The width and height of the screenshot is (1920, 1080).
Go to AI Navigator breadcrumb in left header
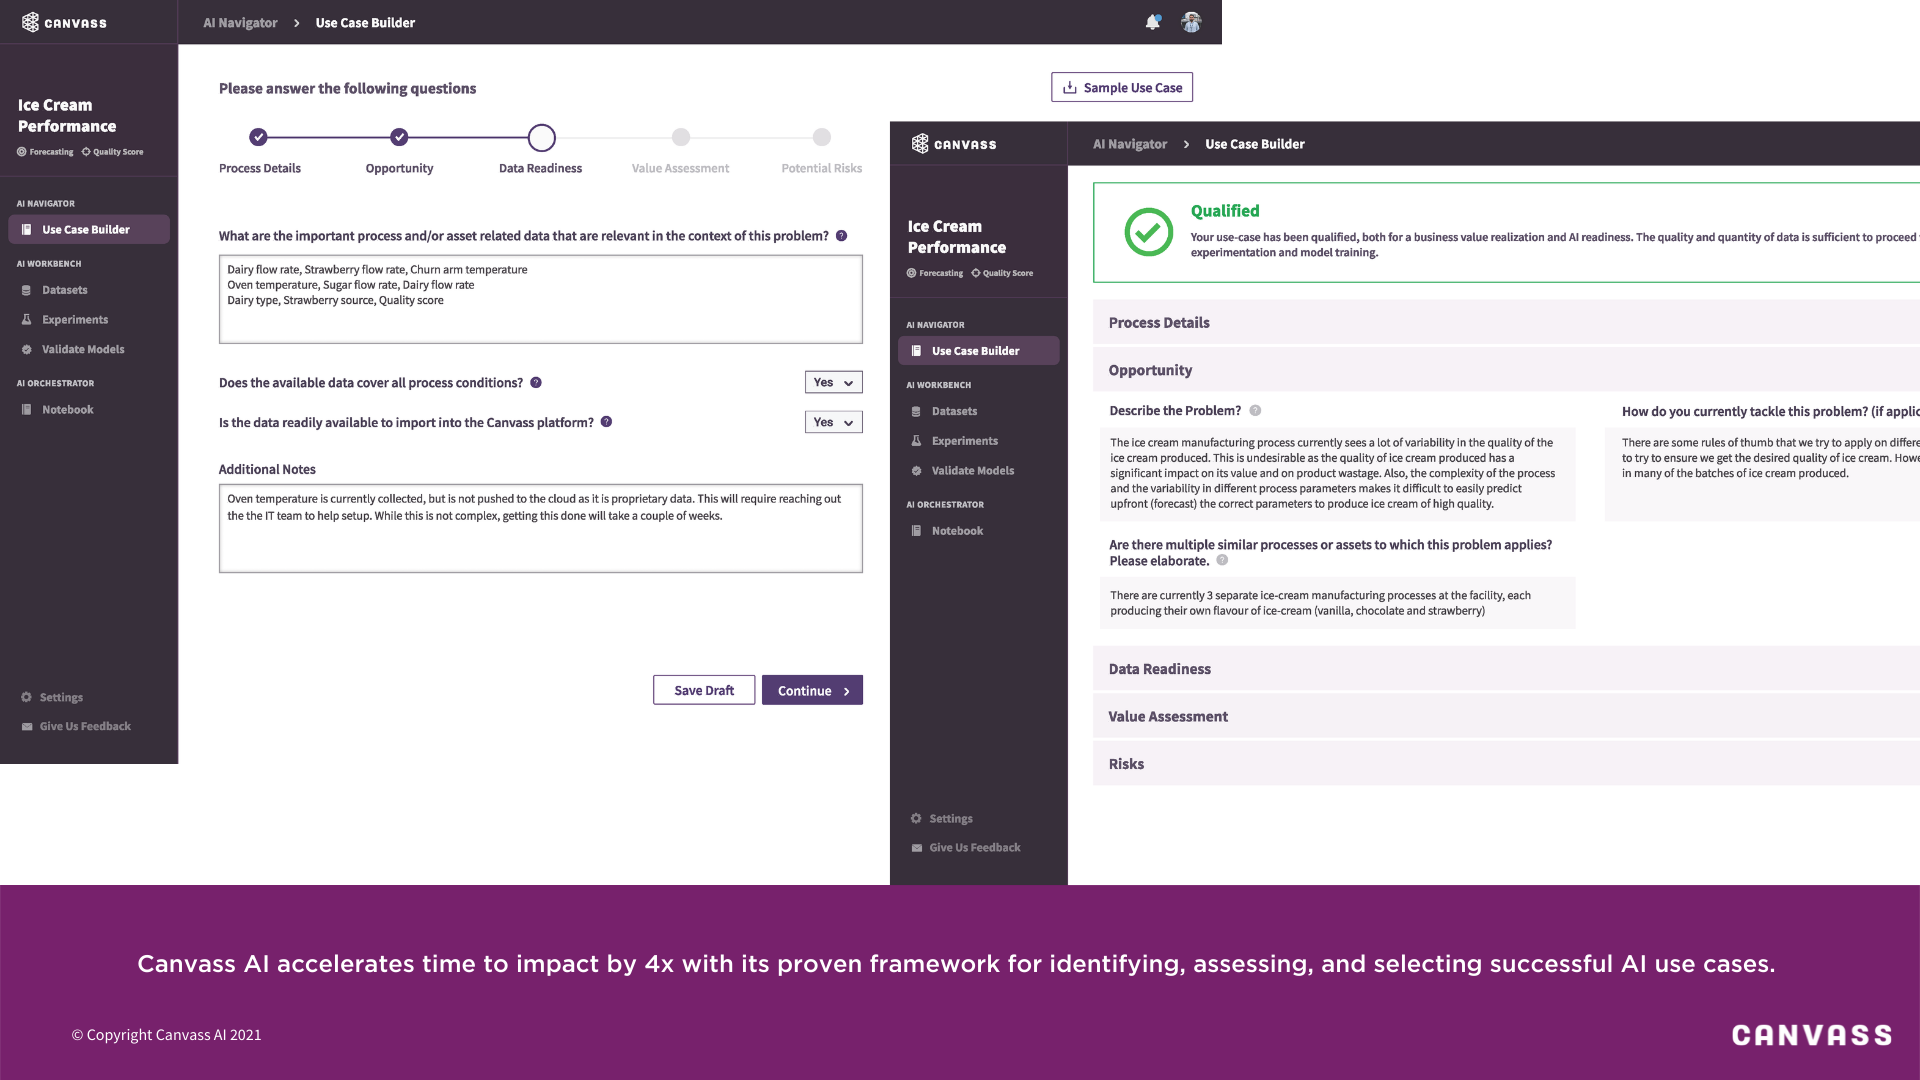pos(240,22)
